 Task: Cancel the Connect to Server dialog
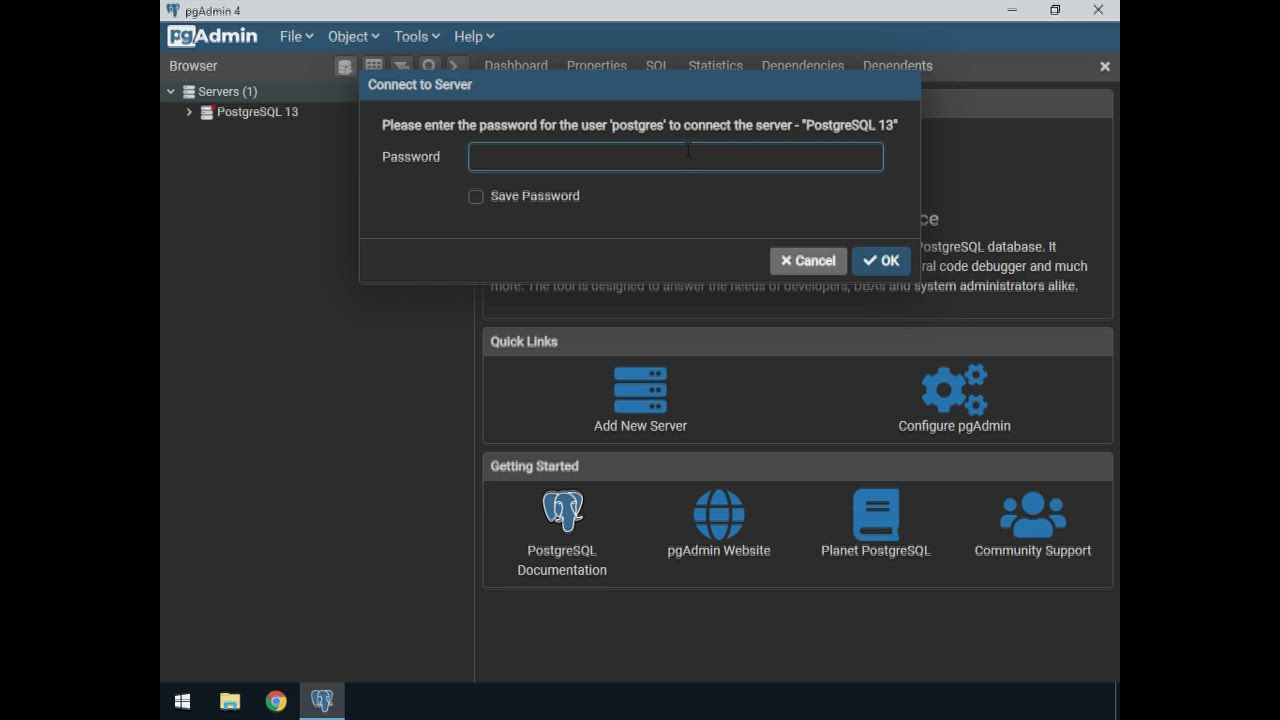(x=808, y=261)
